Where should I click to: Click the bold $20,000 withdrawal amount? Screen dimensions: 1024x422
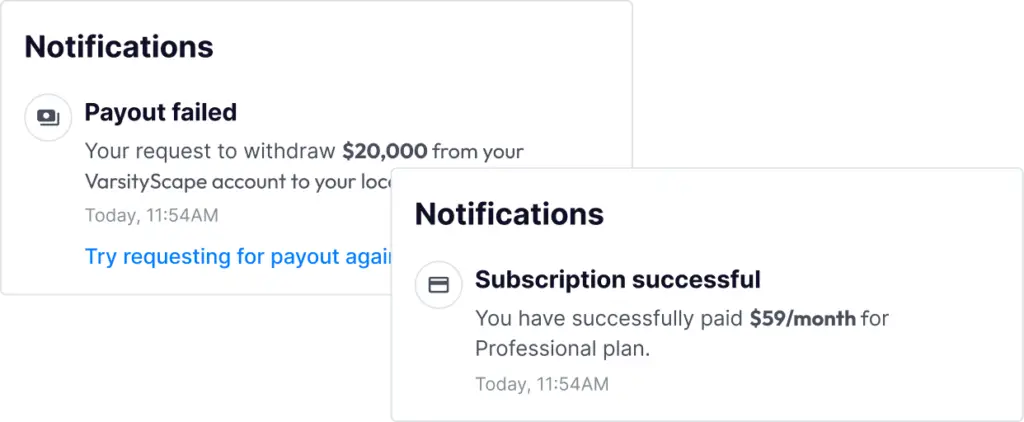385,152
